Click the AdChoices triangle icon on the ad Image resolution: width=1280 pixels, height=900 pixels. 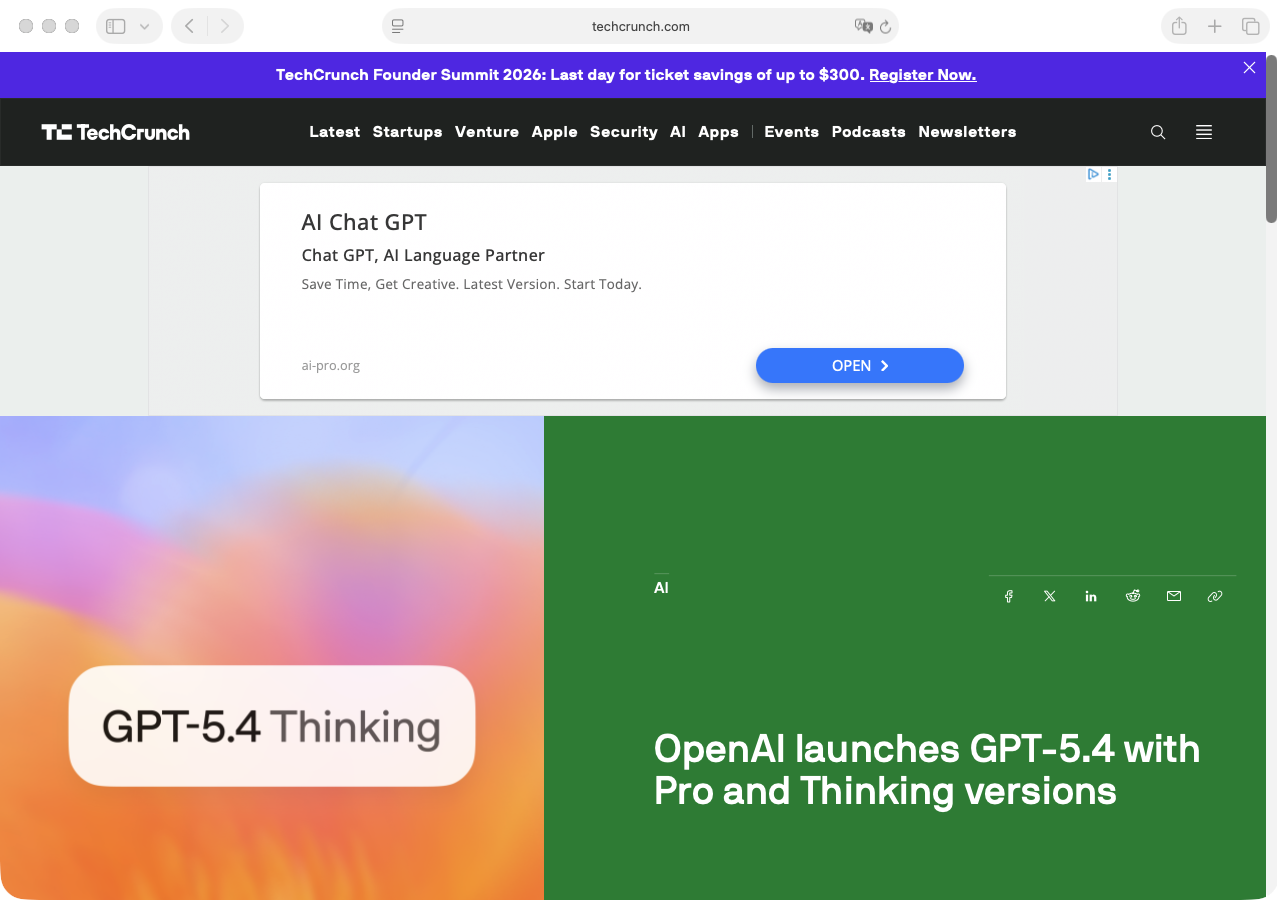1093,174
